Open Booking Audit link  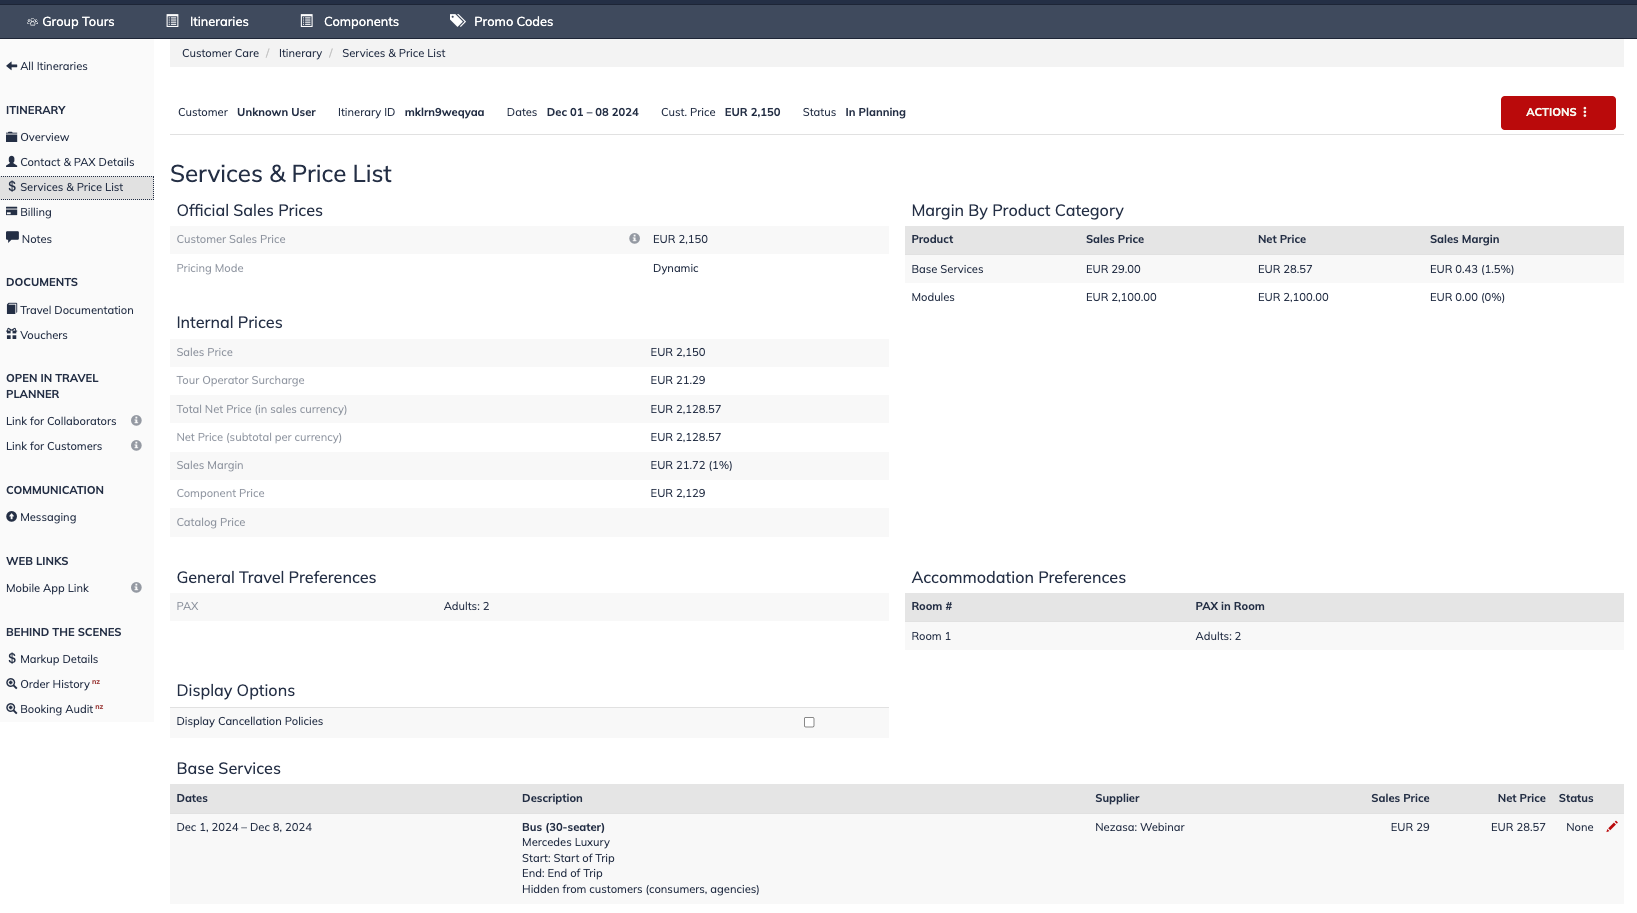point(57,709)
